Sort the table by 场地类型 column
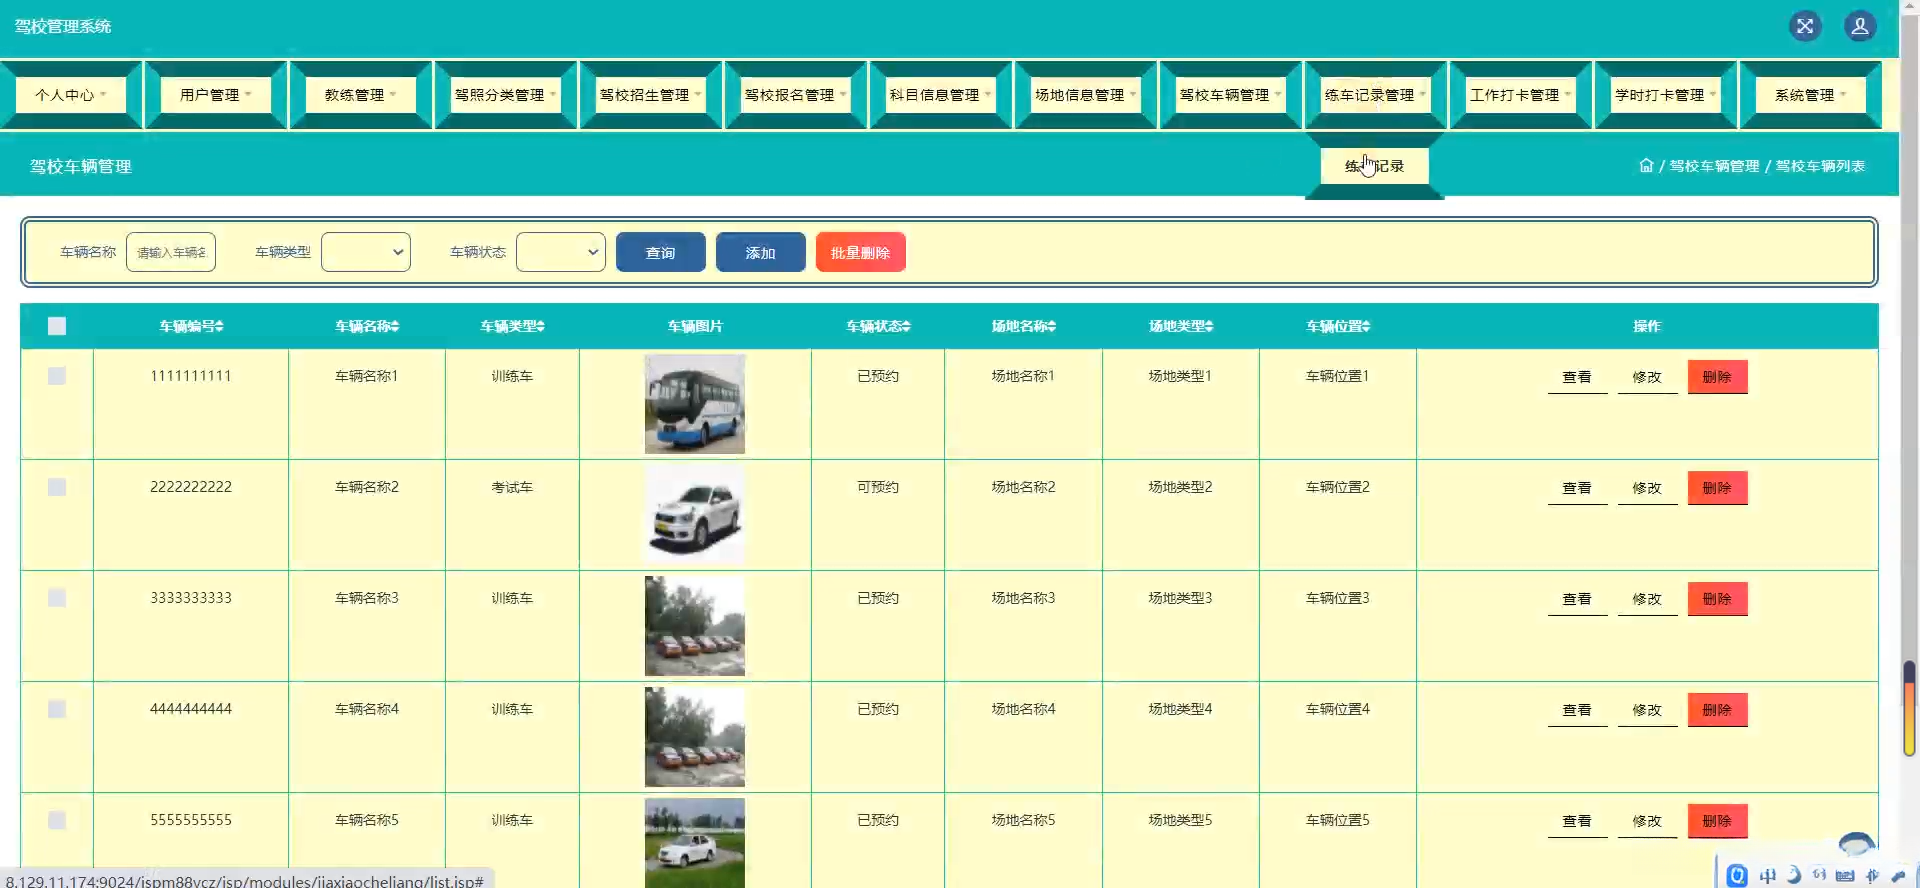This screenshot has width=1920, height=888. coord(1181,326)
